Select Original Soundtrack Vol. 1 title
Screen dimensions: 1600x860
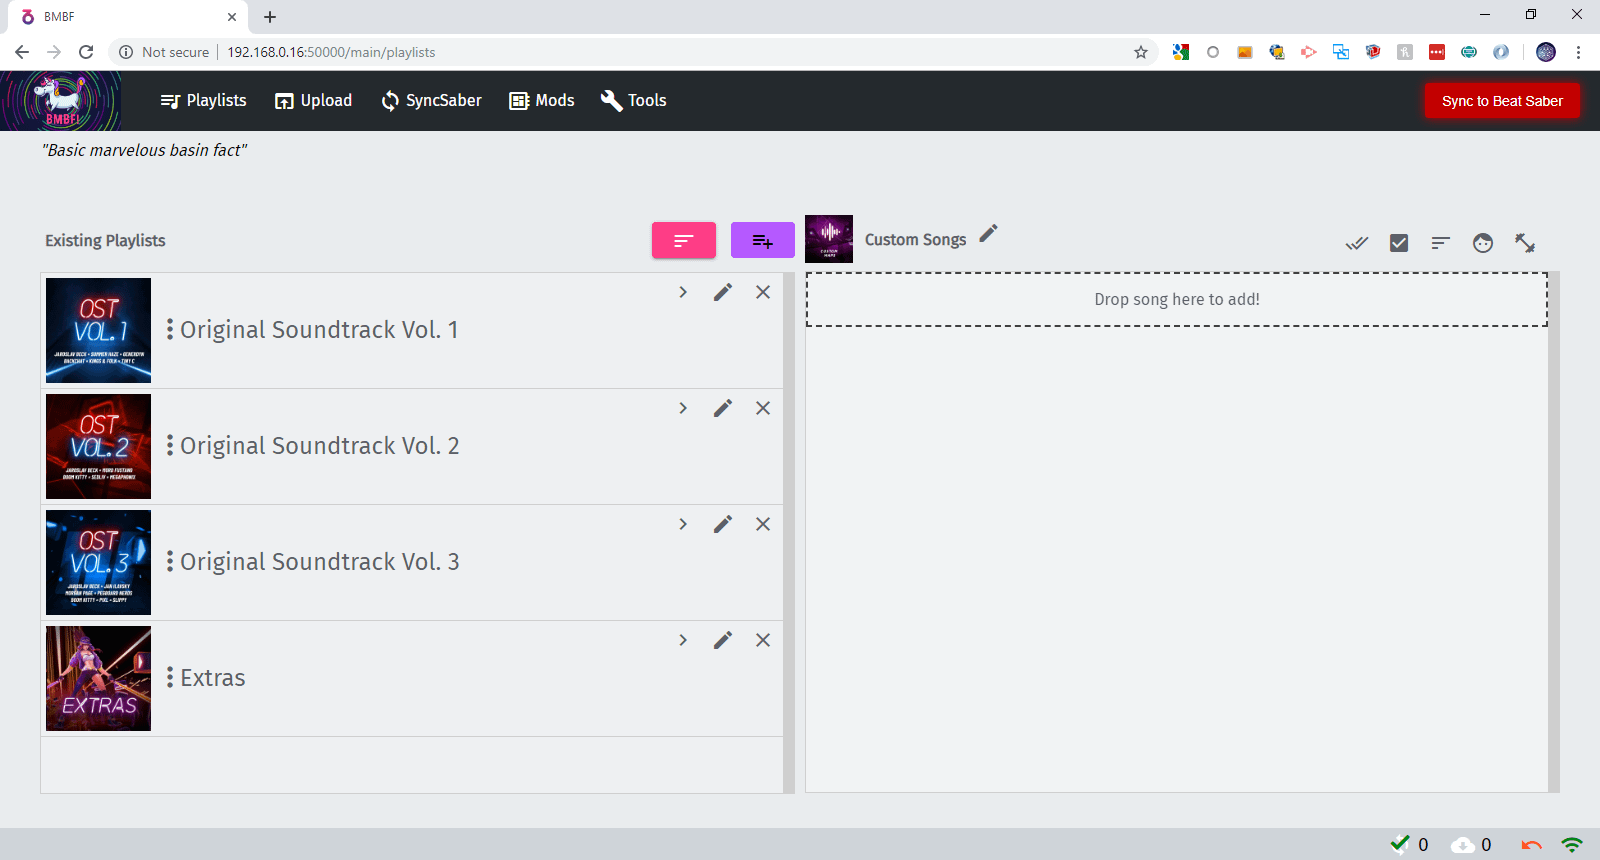(x=319, y=330)
